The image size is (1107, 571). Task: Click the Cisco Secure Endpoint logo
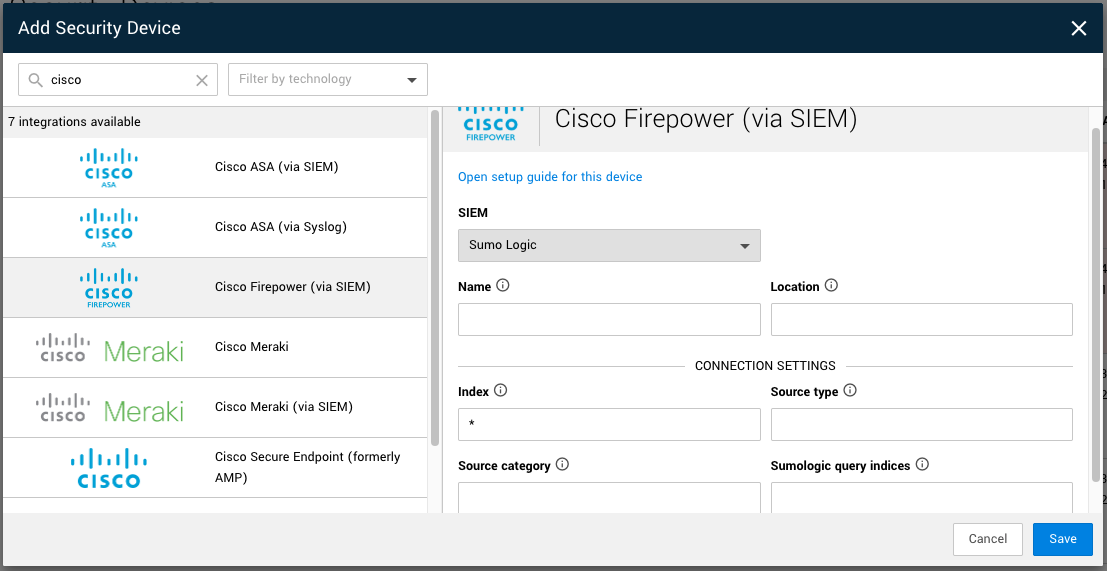point(109,468)
